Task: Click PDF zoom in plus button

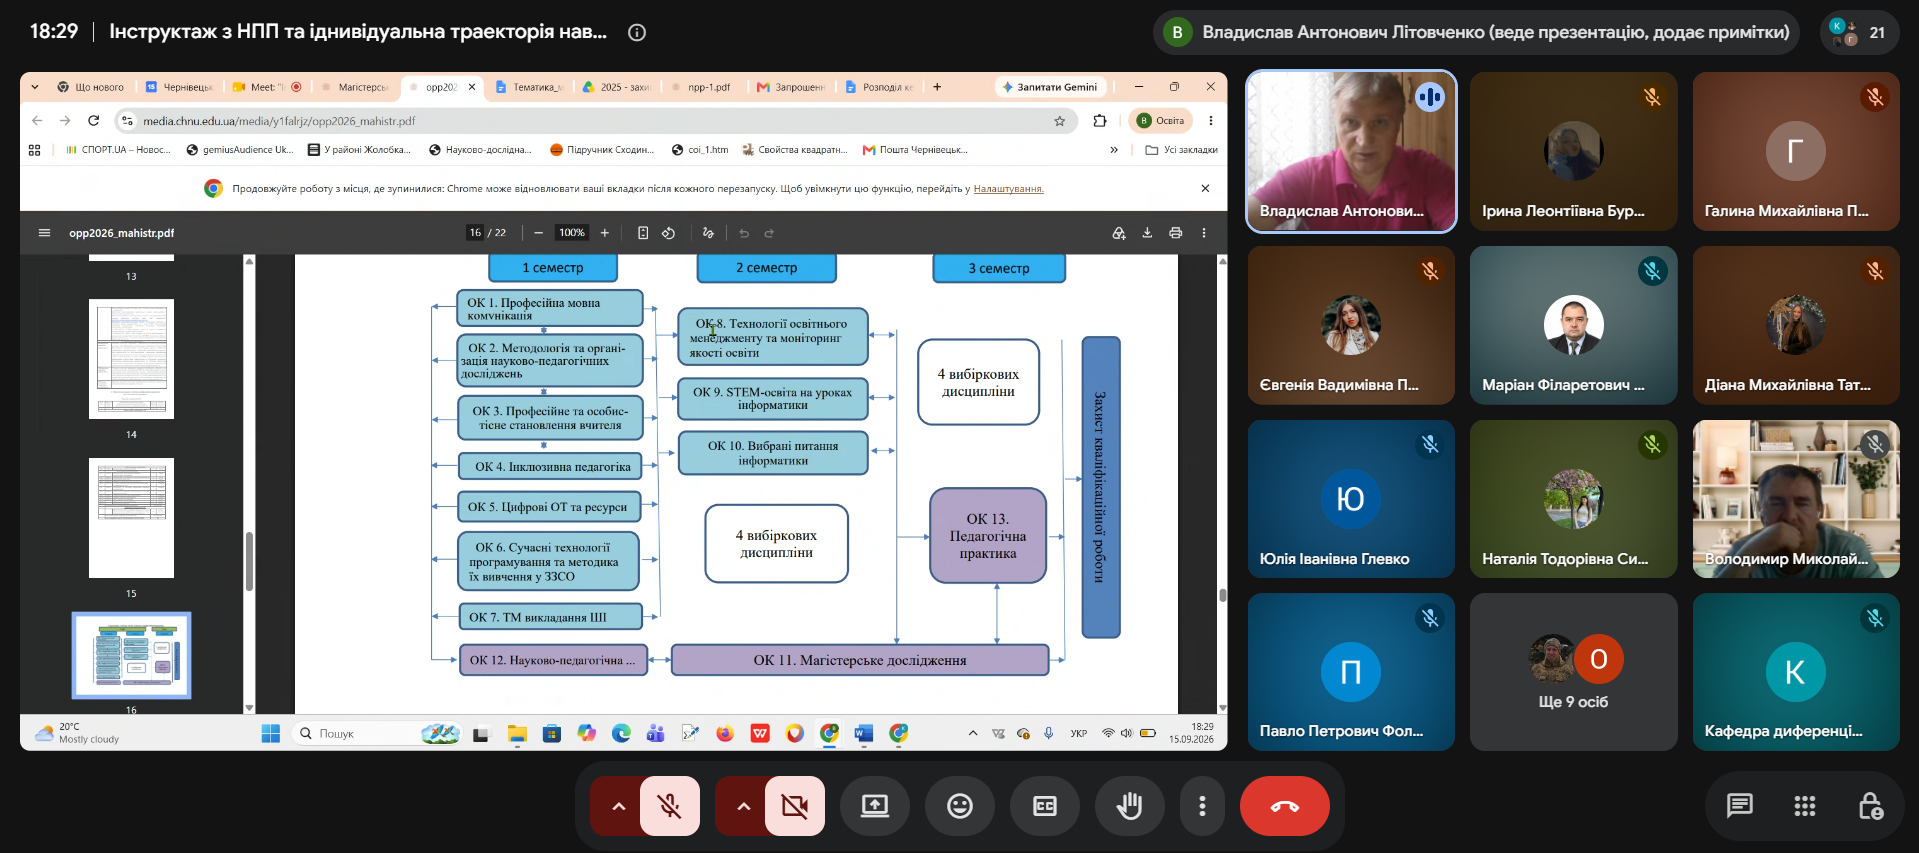Action: [604, 233]
